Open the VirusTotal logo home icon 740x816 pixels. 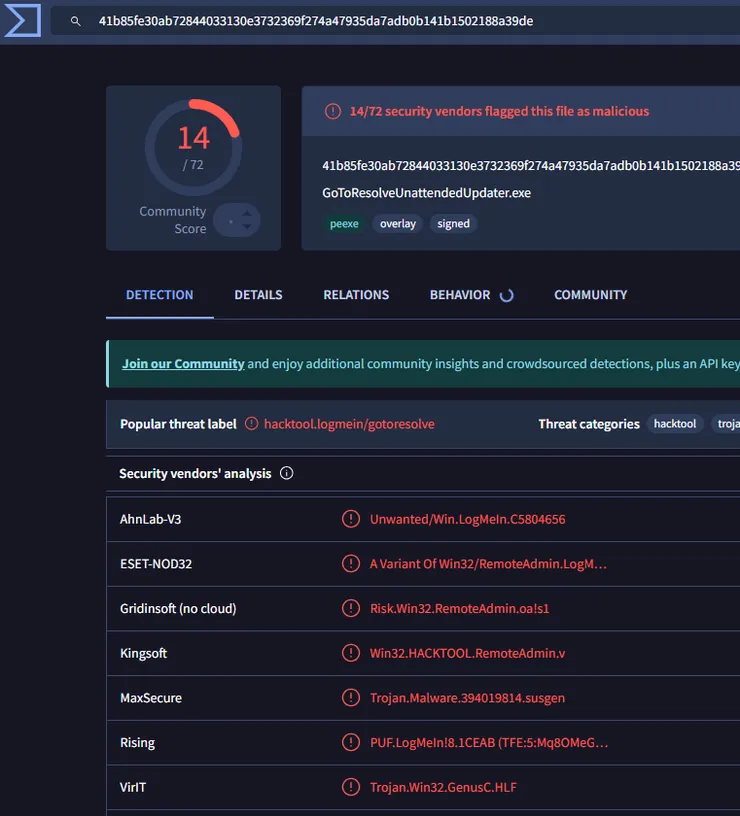click(23, 21)
